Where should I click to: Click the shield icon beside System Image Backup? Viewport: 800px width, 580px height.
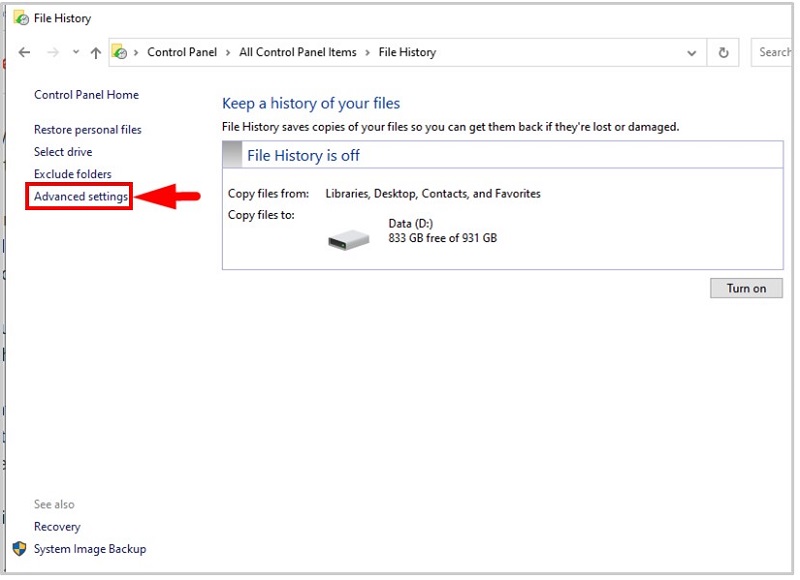[20, 548]
